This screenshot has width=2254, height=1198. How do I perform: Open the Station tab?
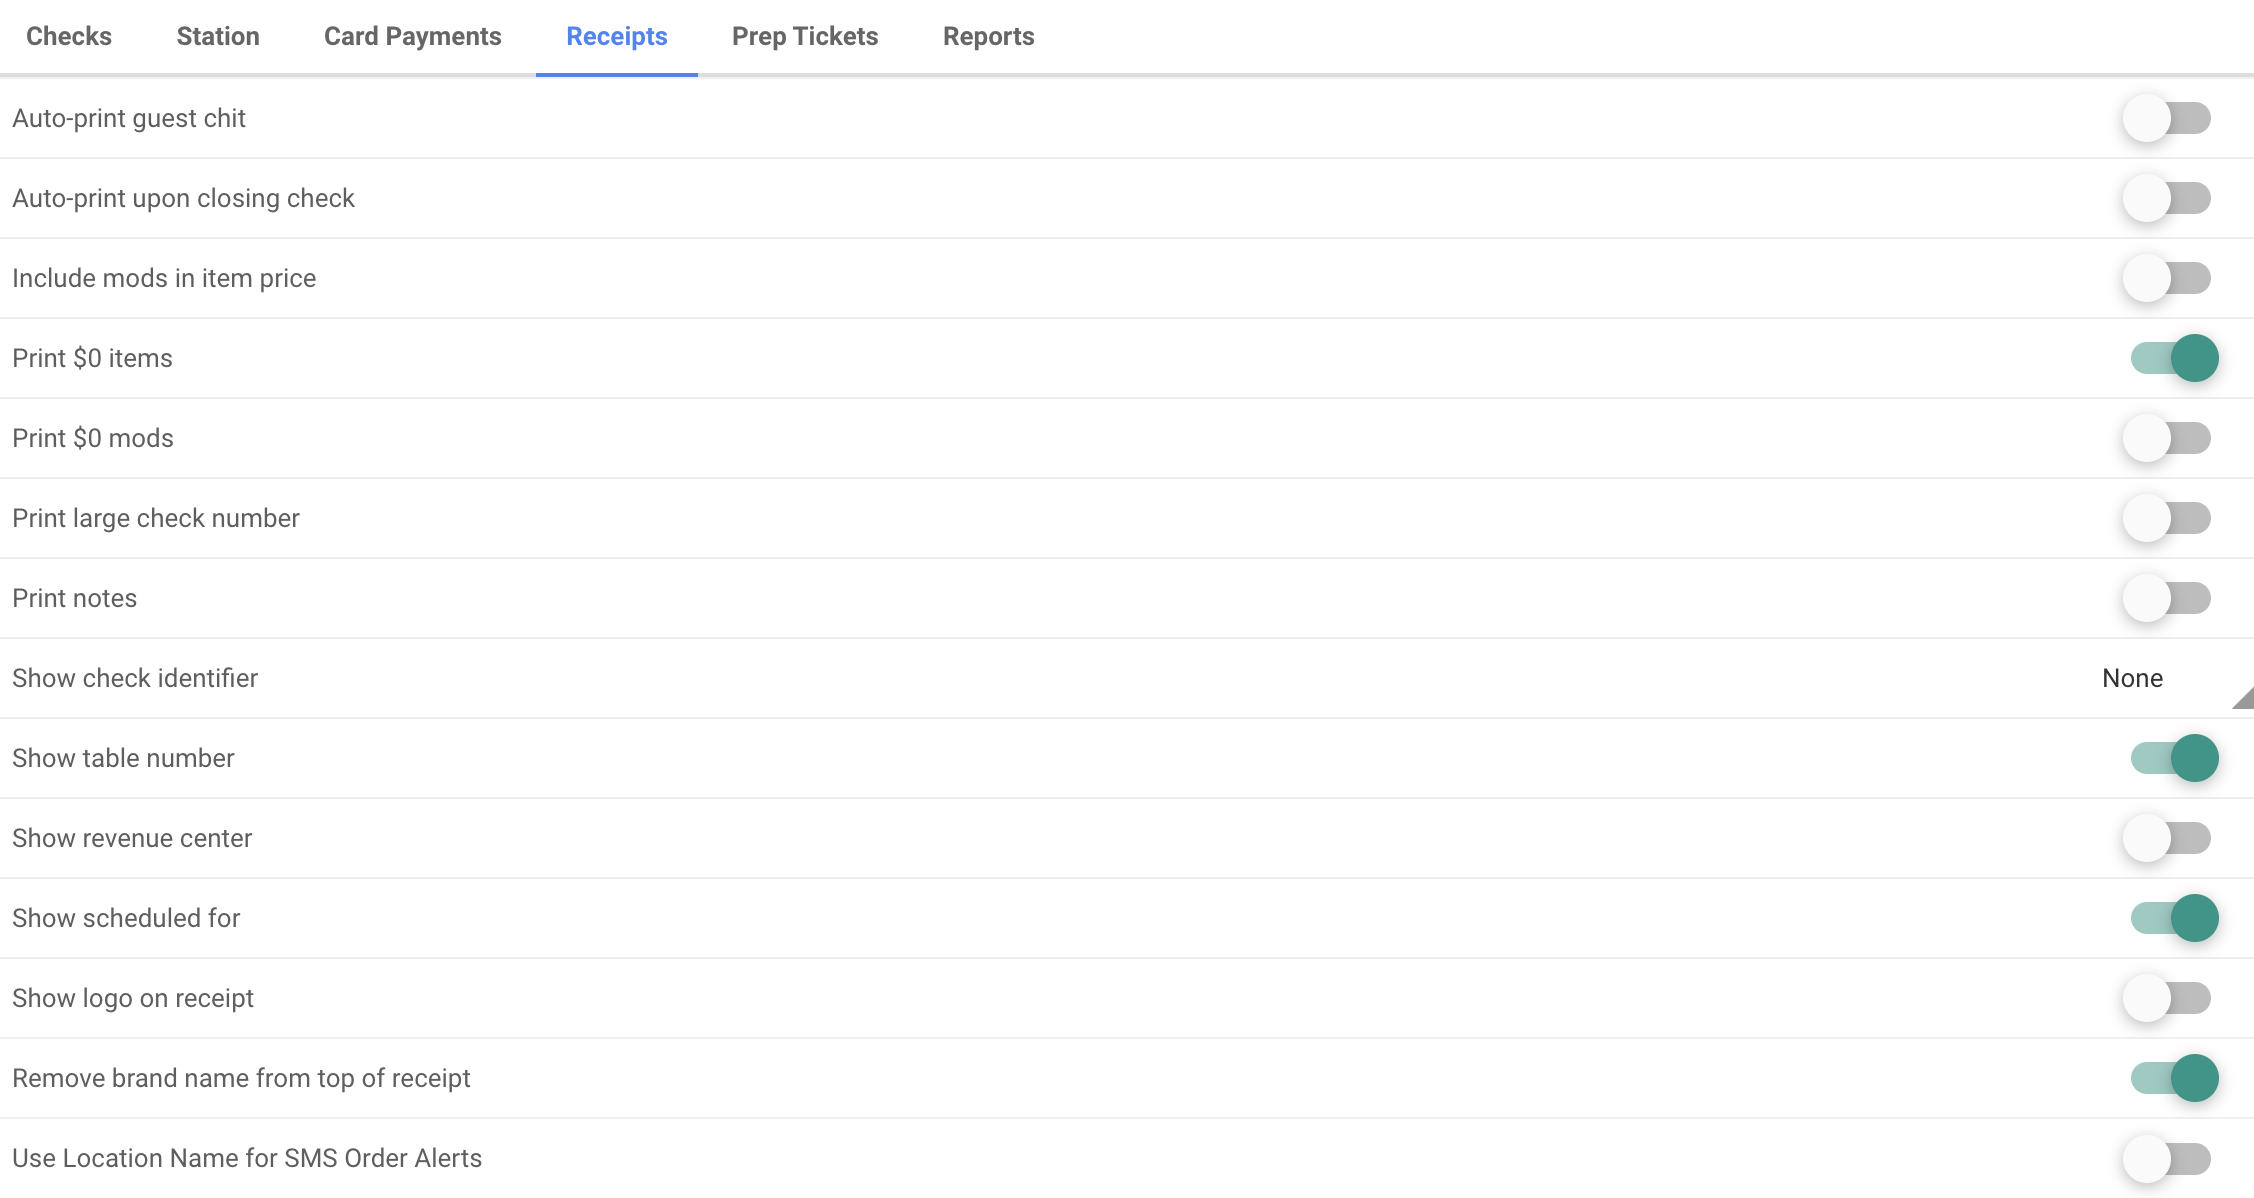click(x=218, y=37)
